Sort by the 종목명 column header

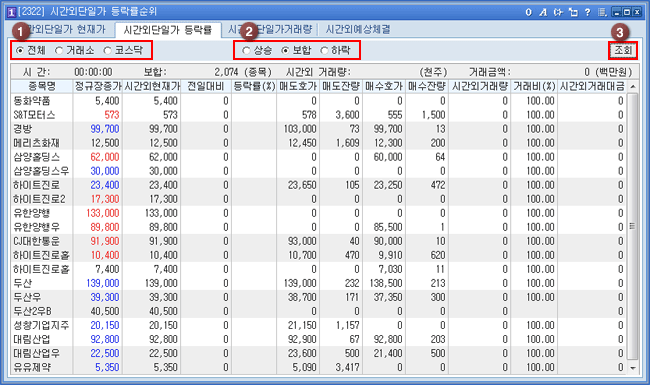42,86
